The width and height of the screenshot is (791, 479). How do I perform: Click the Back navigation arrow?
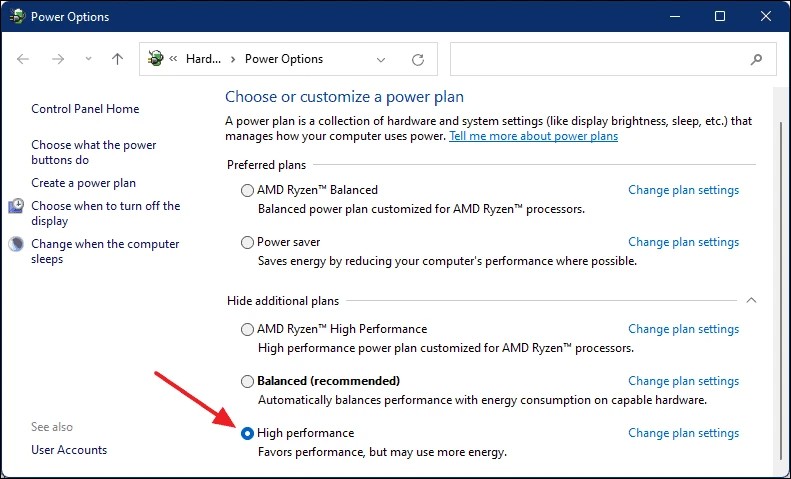[23, 59]
